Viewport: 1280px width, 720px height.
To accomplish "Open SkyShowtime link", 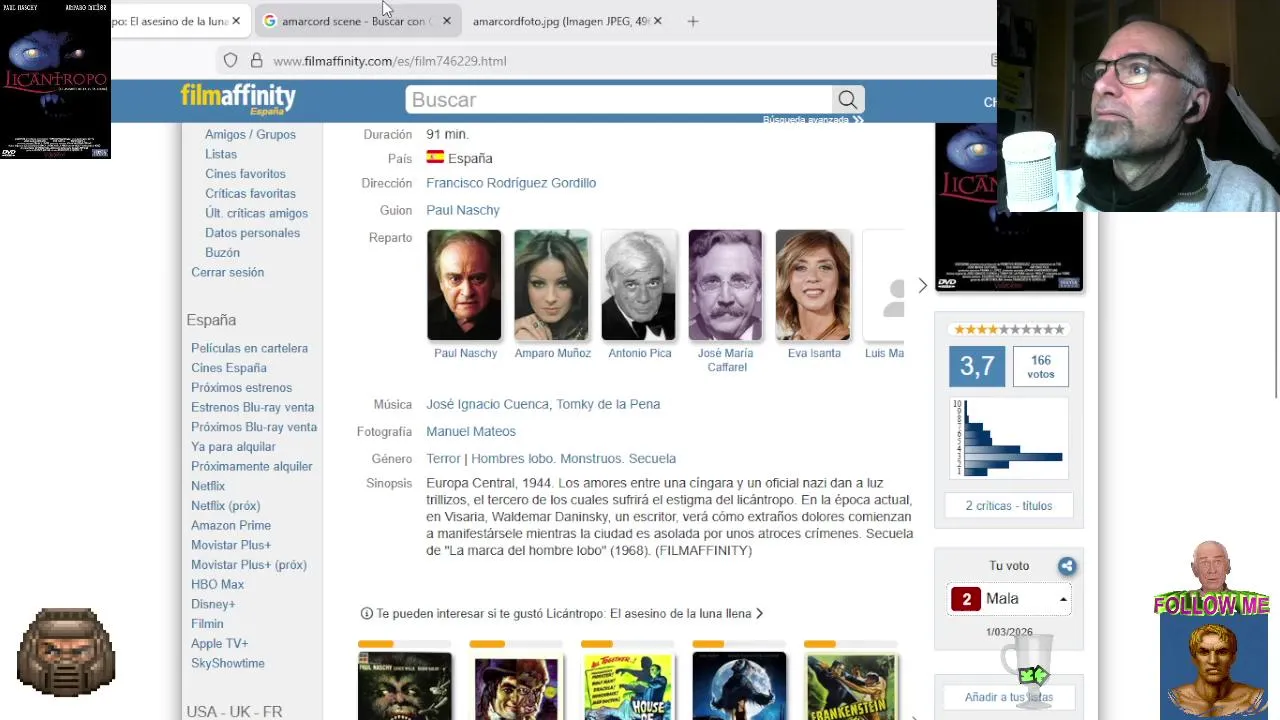I will tap(228, 663).
